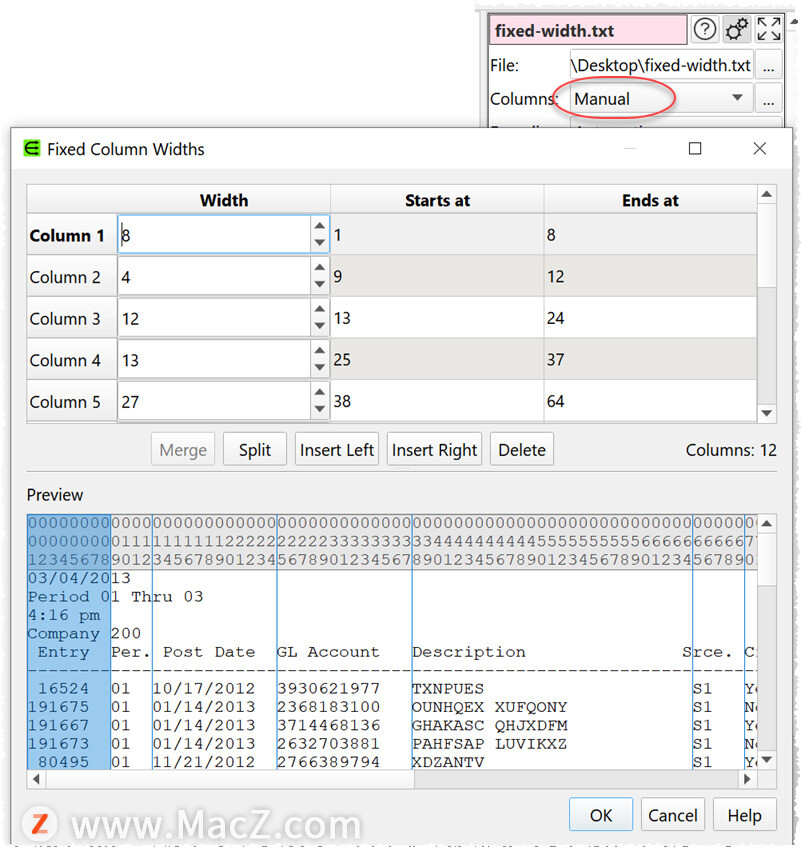The width and height of the screenshot is (801, 851).
Task: Click the Column 4 width field showing 13
Action: [214, 359]
